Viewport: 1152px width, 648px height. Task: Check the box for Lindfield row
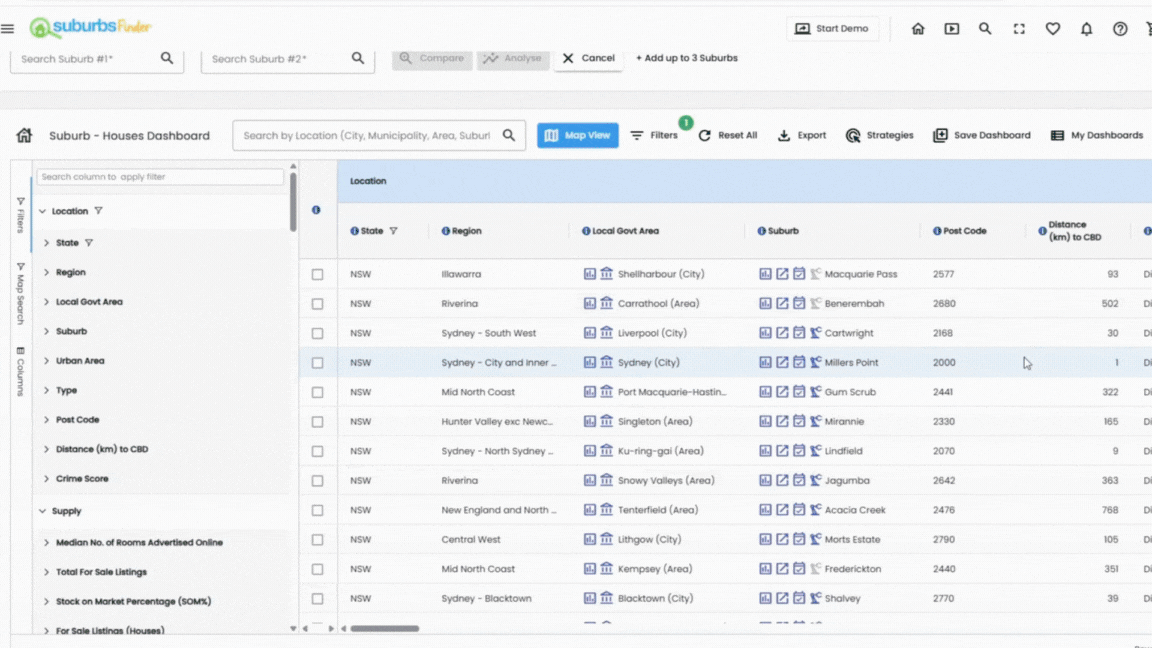tap(317, 451)
